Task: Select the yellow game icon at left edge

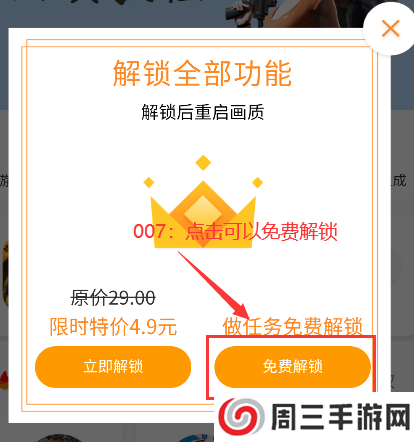Action: (4, 273)
